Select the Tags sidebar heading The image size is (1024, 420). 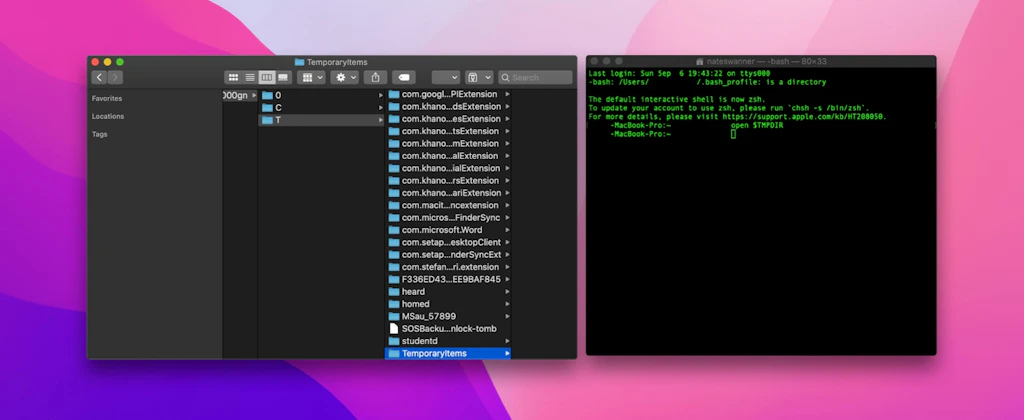click(99, 134)
